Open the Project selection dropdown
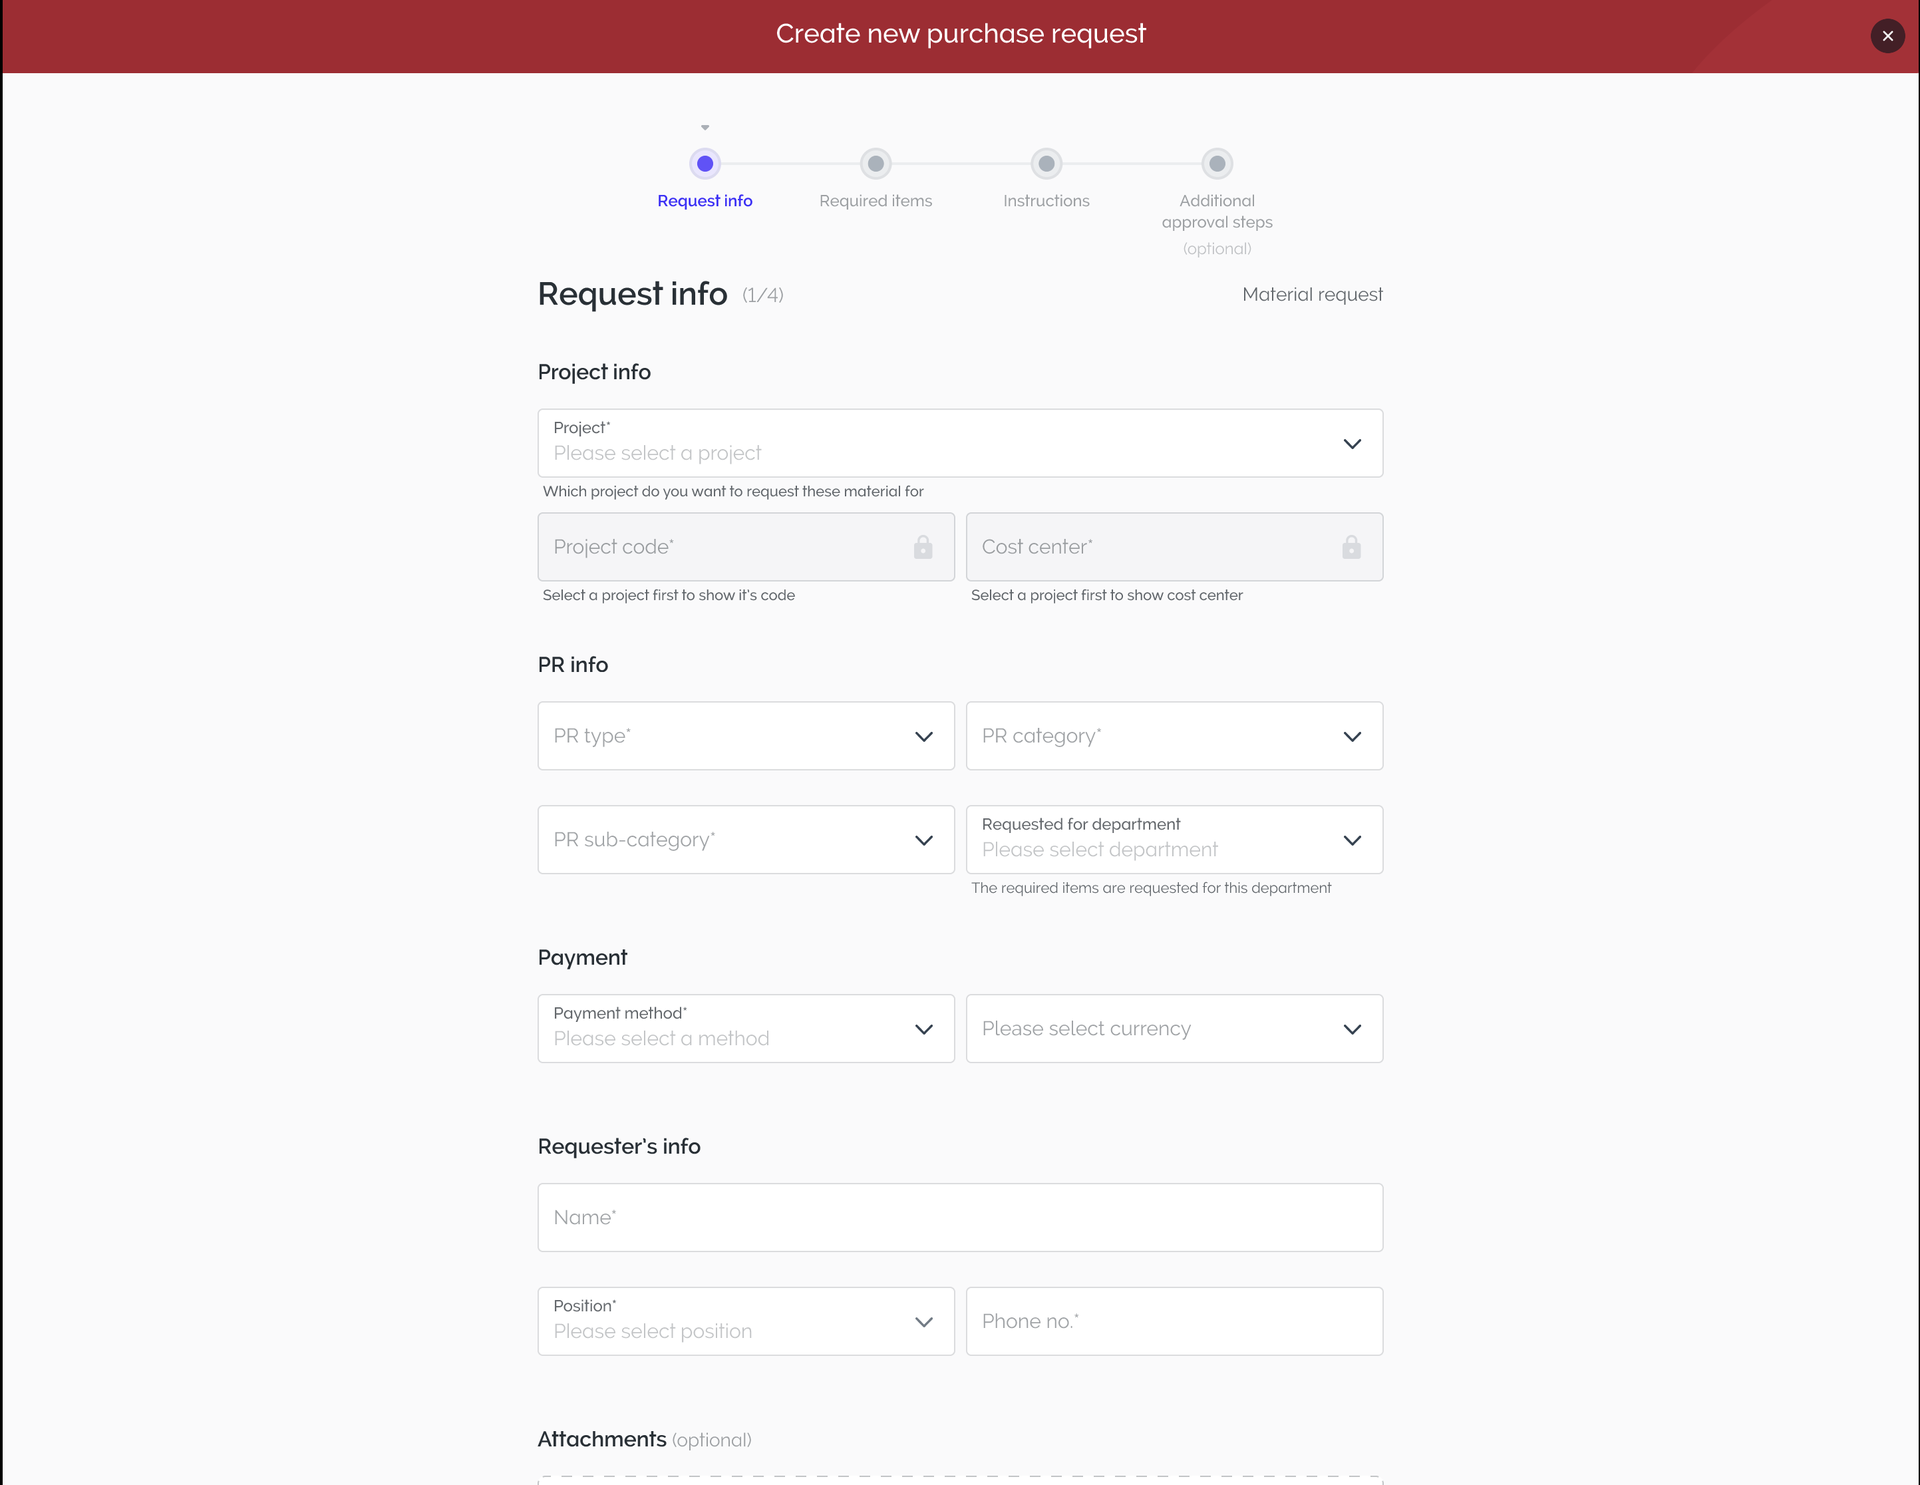Viewport: 1920px width, 1485px height. tap(959, 443)
